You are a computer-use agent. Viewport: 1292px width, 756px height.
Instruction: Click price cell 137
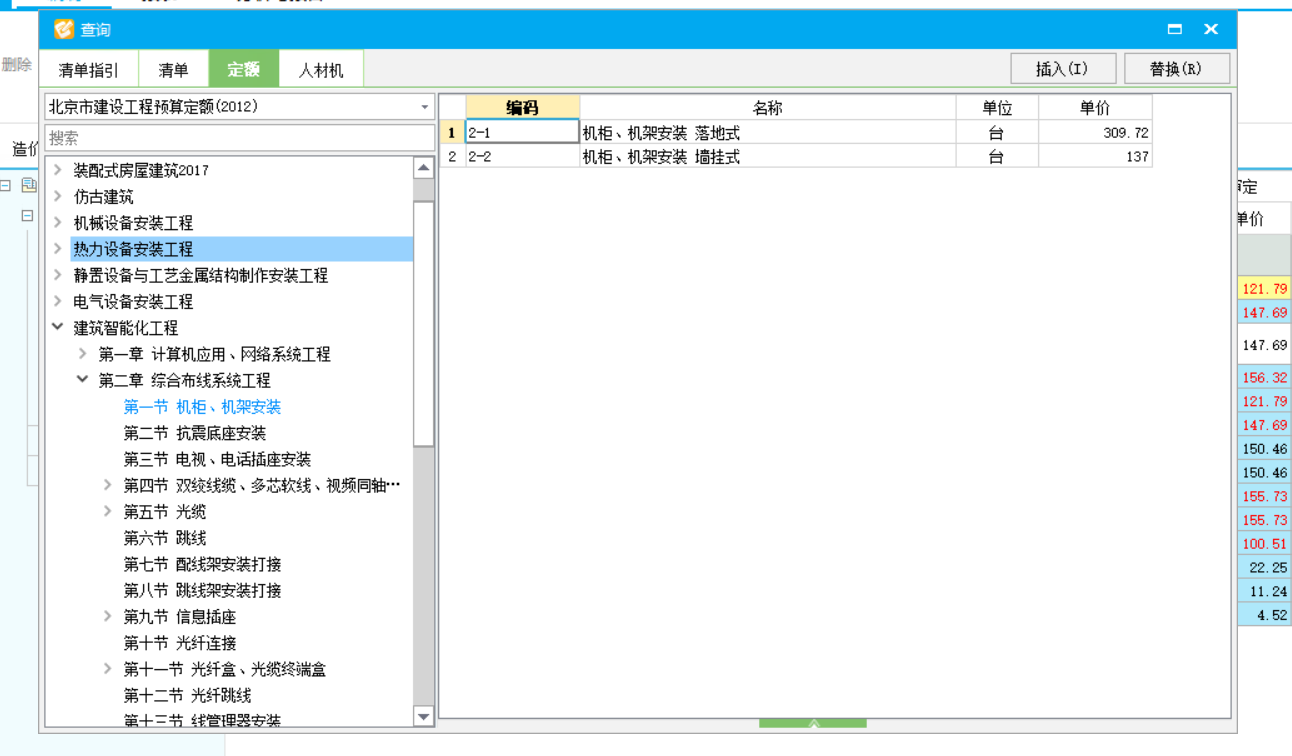[x=1095, y=156]
